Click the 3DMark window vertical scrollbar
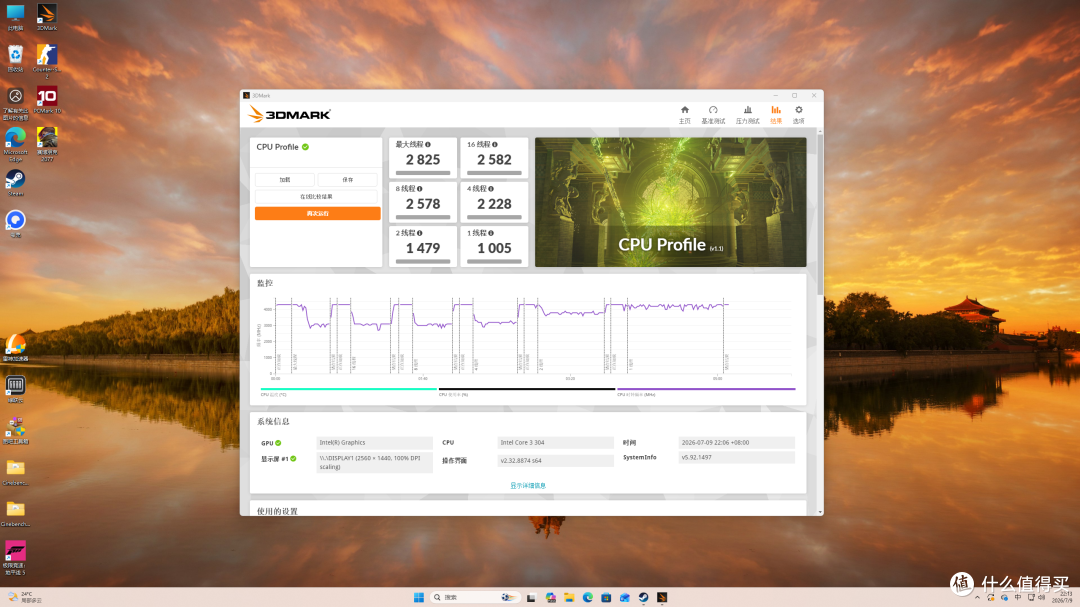The width and height of the screenshot is (1080, 607). [820, 214]
